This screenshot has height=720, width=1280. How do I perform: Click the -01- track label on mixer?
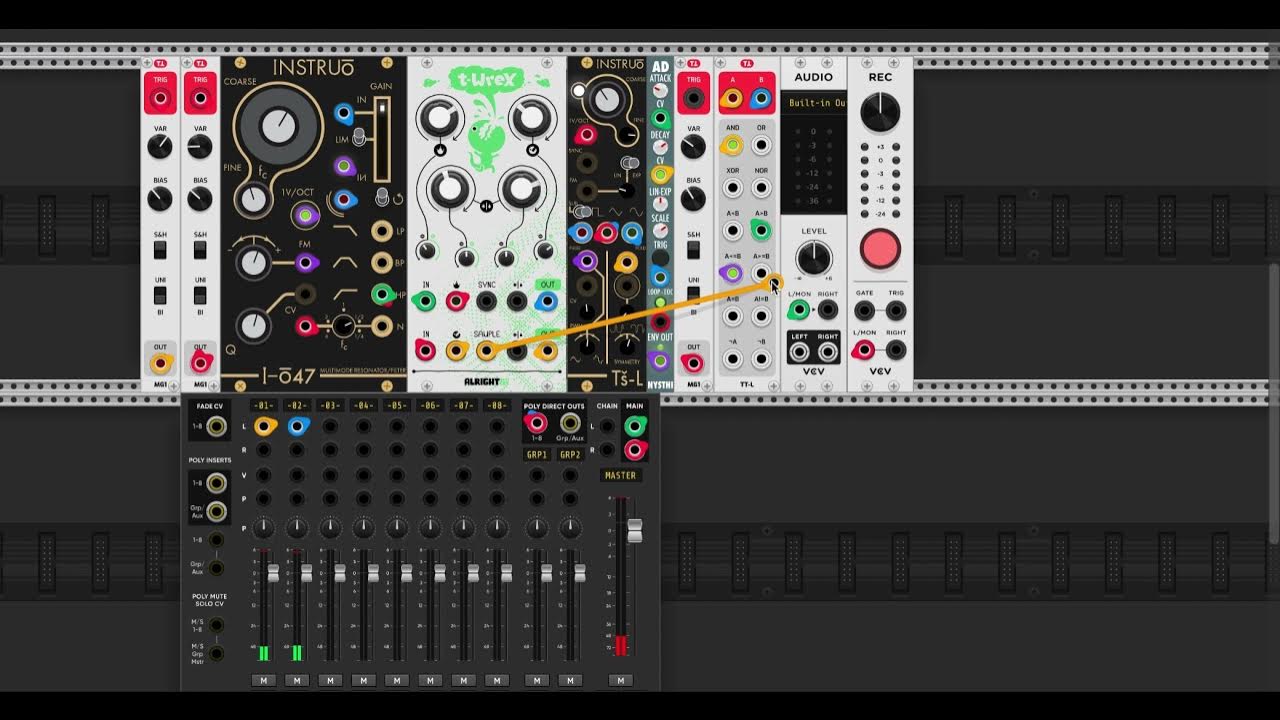(263, 406)
